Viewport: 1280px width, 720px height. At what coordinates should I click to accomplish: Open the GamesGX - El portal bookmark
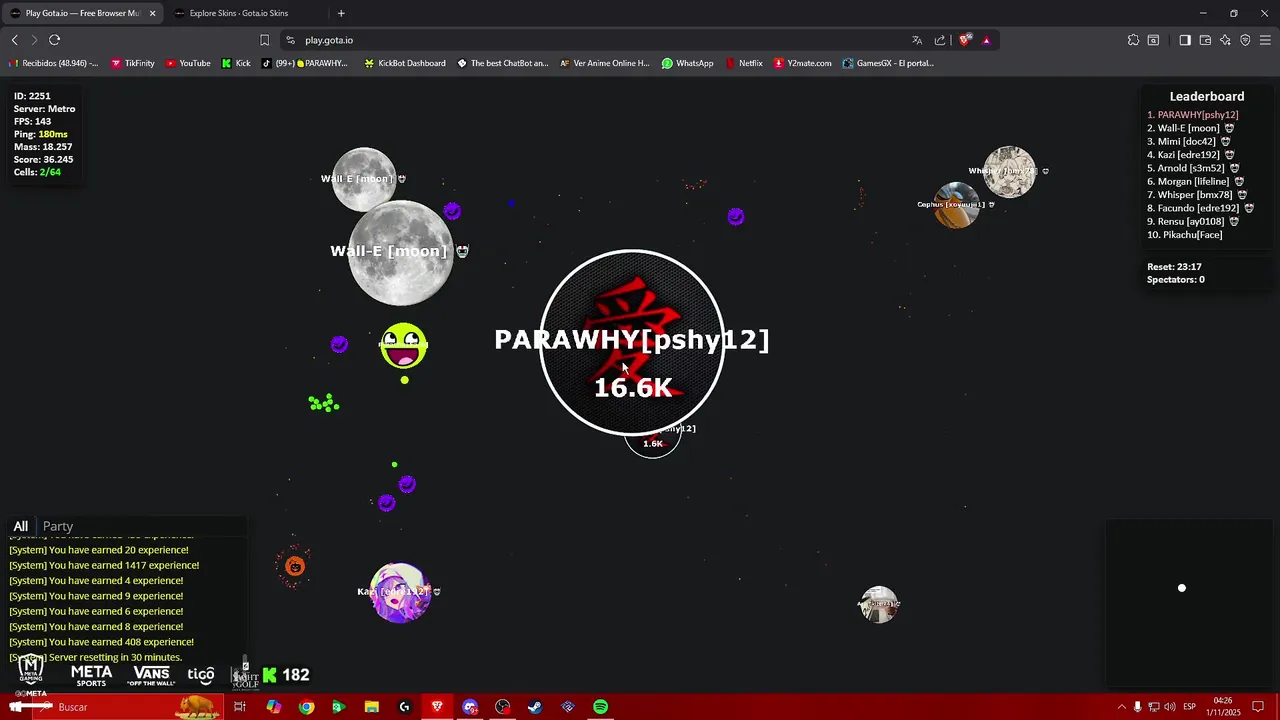point(888,63)
